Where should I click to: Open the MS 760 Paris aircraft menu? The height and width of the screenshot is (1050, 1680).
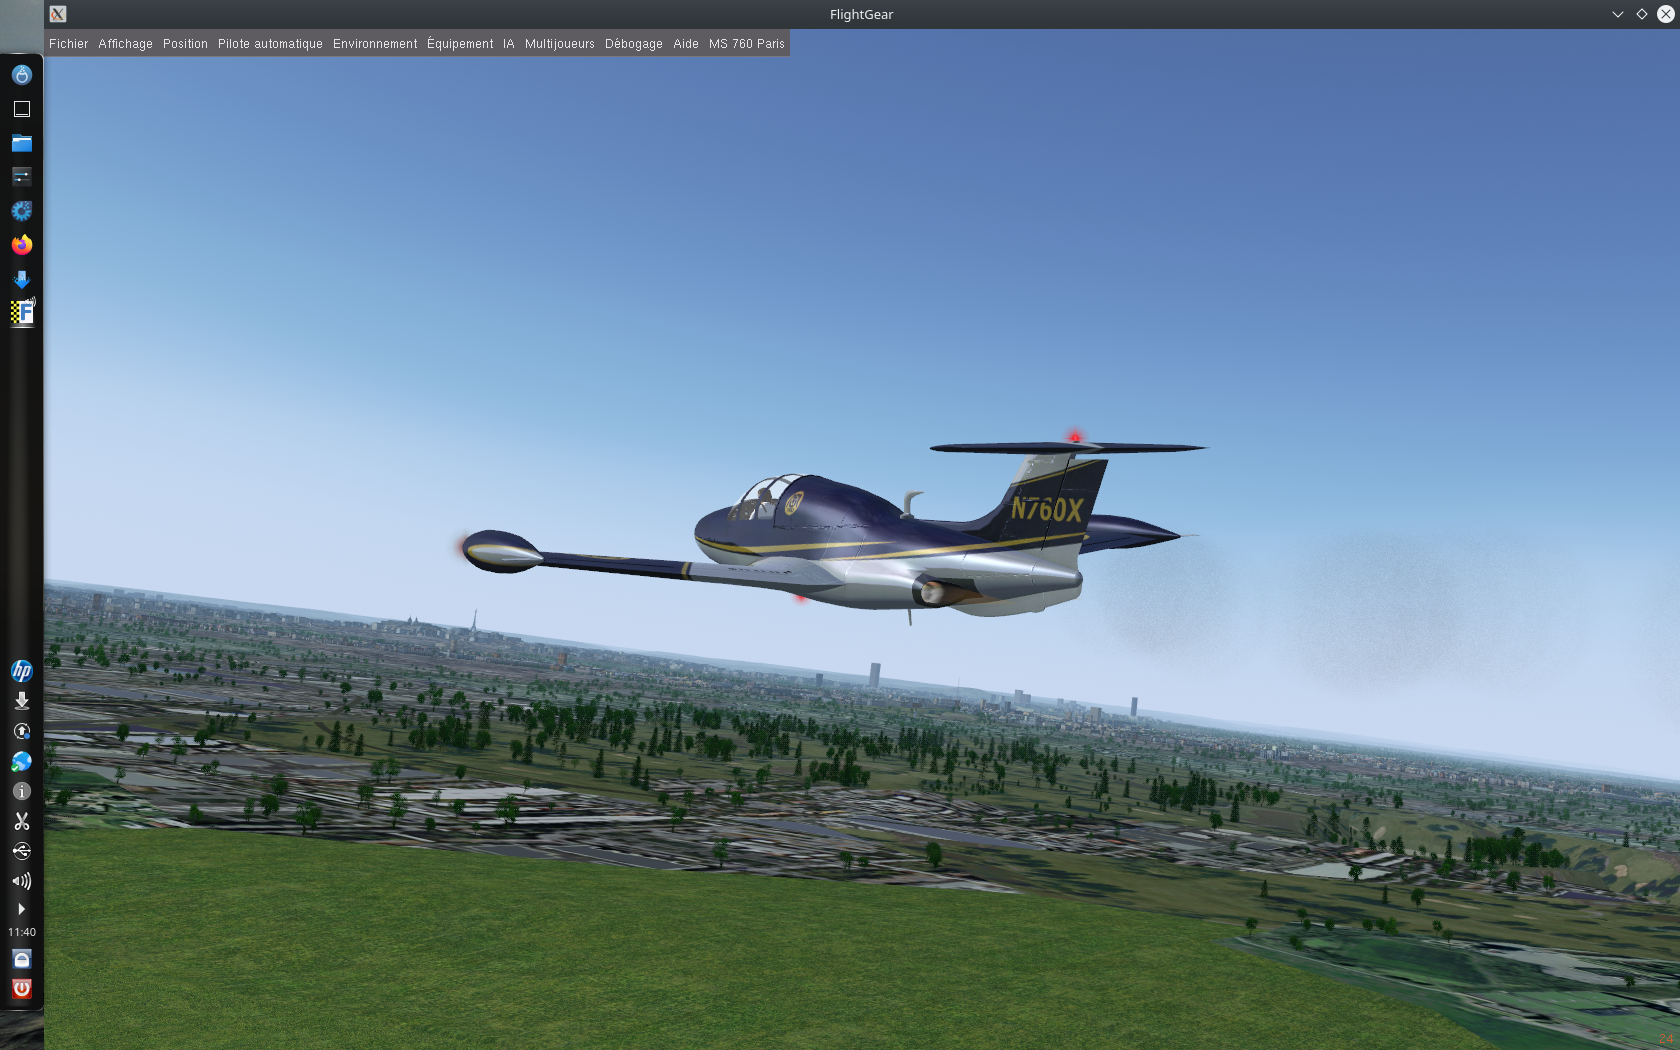click(747, 44)
